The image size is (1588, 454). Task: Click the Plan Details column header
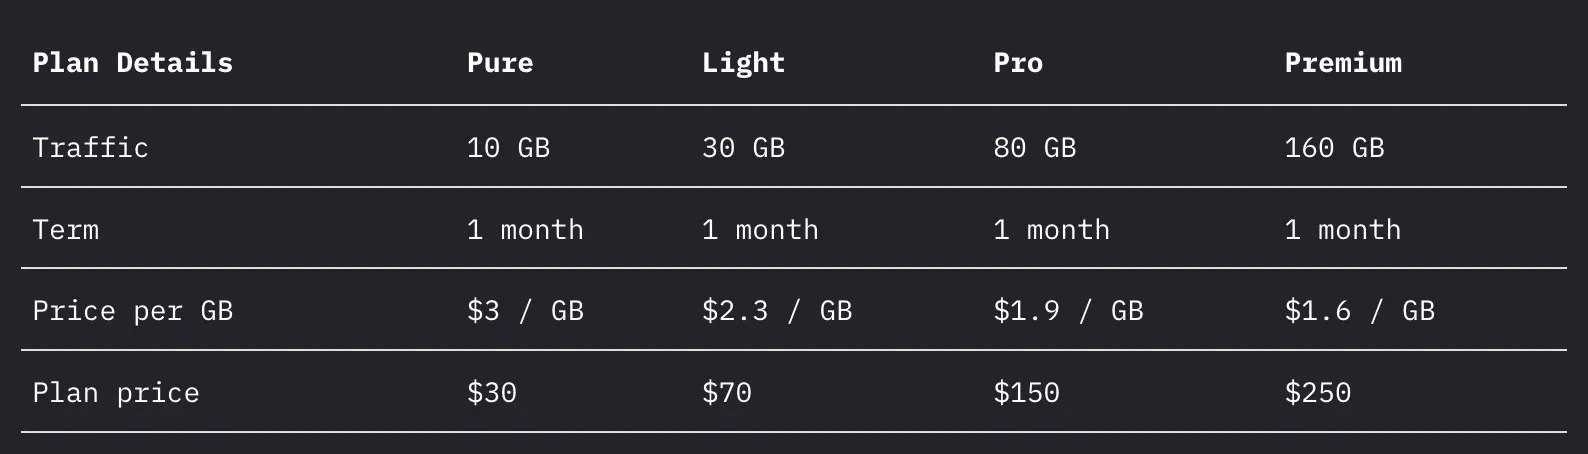(132, 63)
